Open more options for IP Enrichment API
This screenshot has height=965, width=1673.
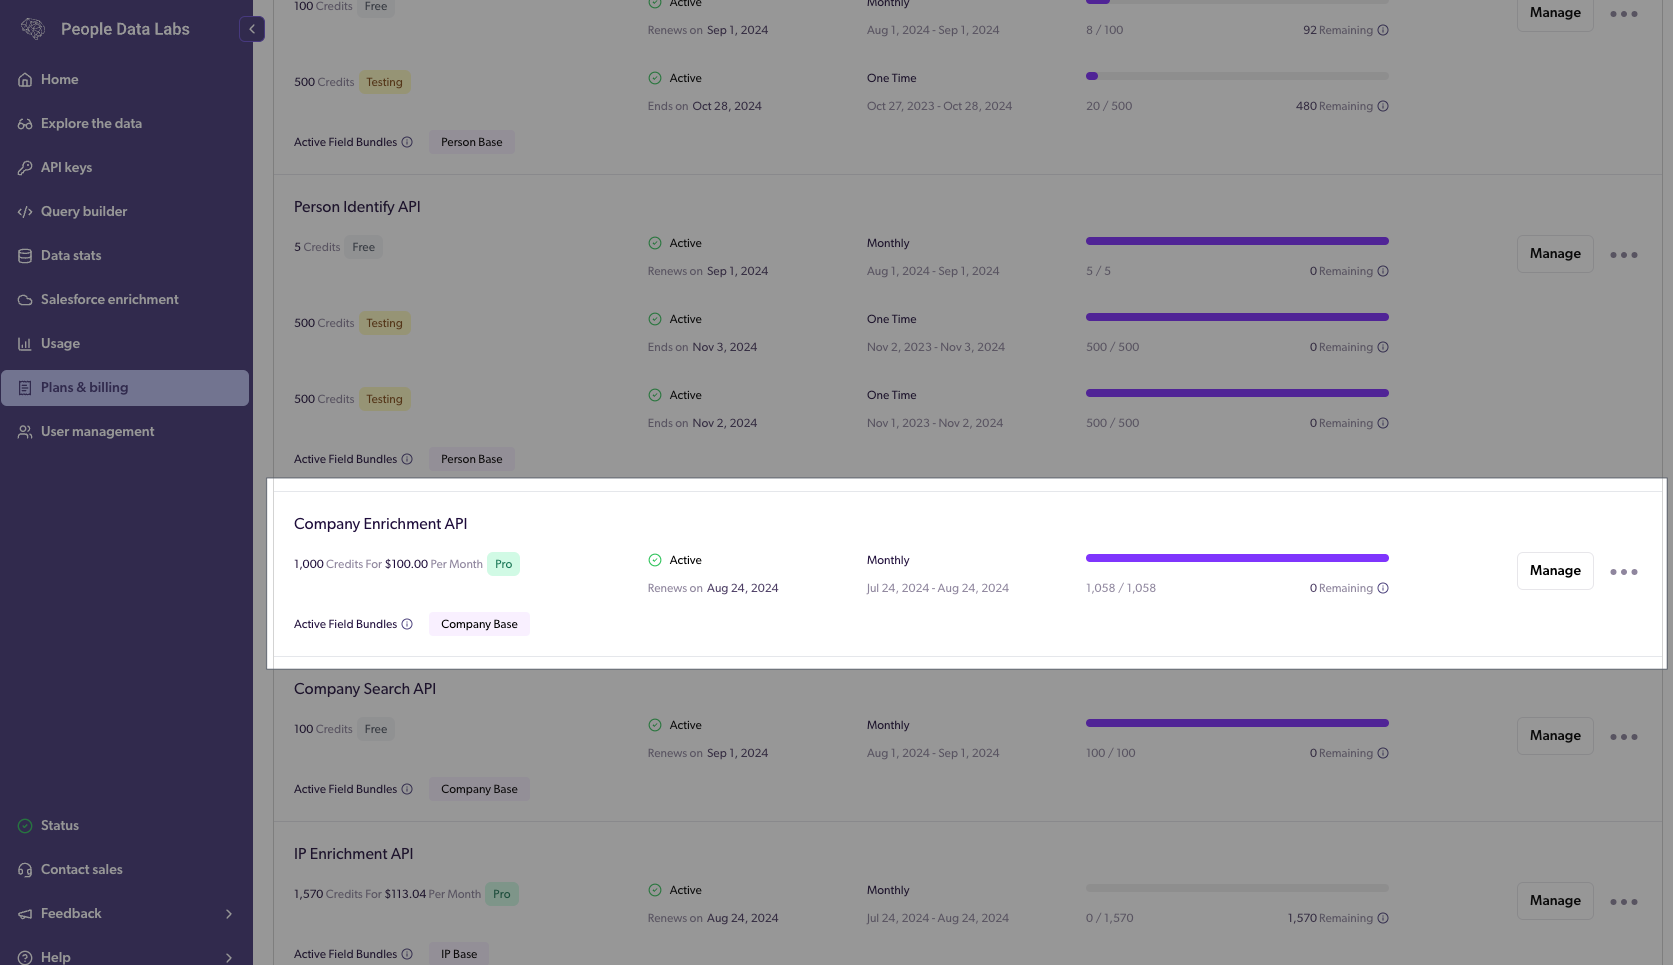click(x=1624, y=902)
